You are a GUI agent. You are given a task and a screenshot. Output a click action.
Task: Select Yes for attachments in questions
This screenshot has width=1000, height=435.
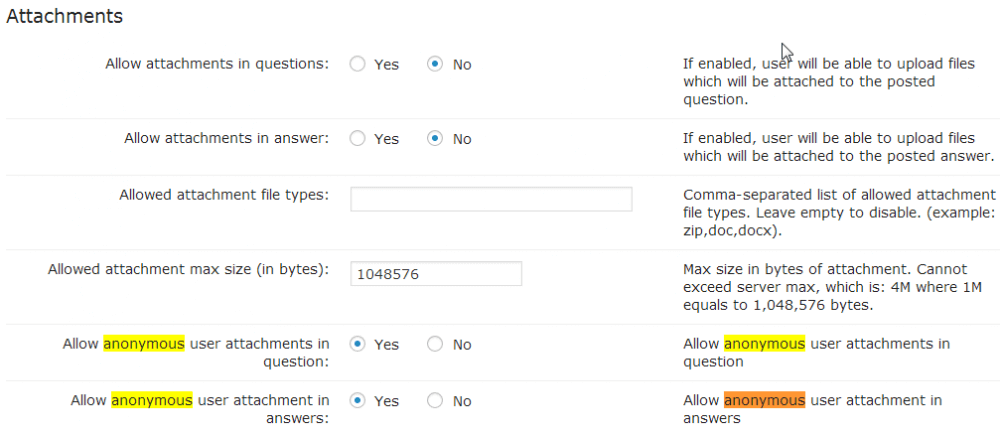[357, 64]
